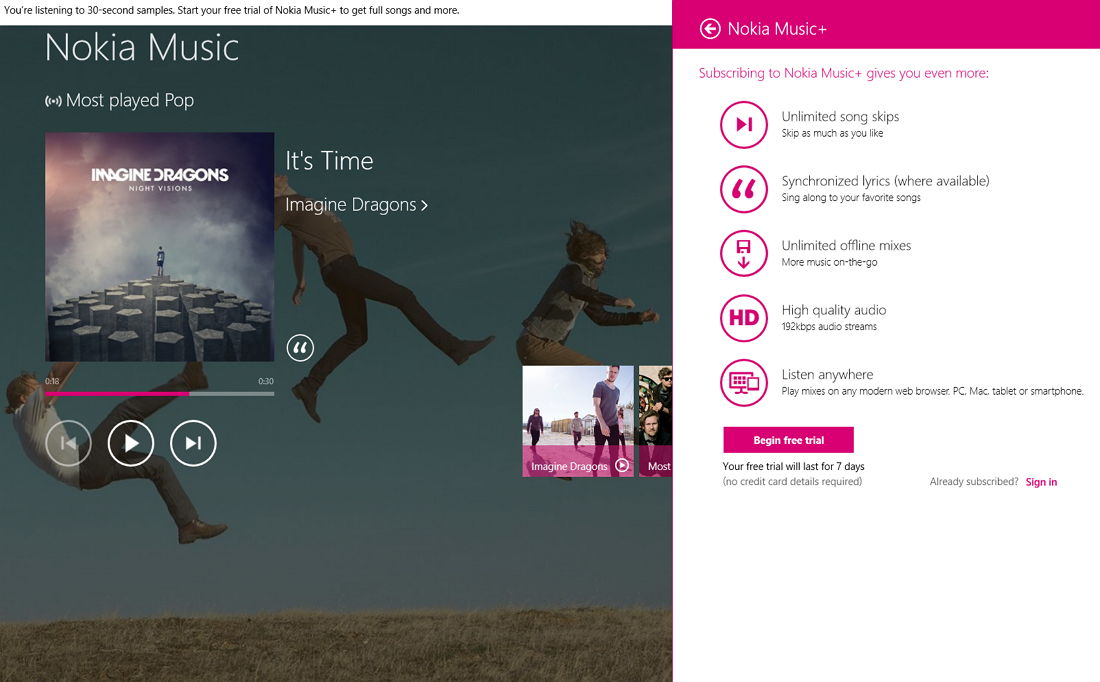This screenshot has height=682, width=1100.
Task: Click the back arrow beside Nokia Music+
Action: [710, 29]
